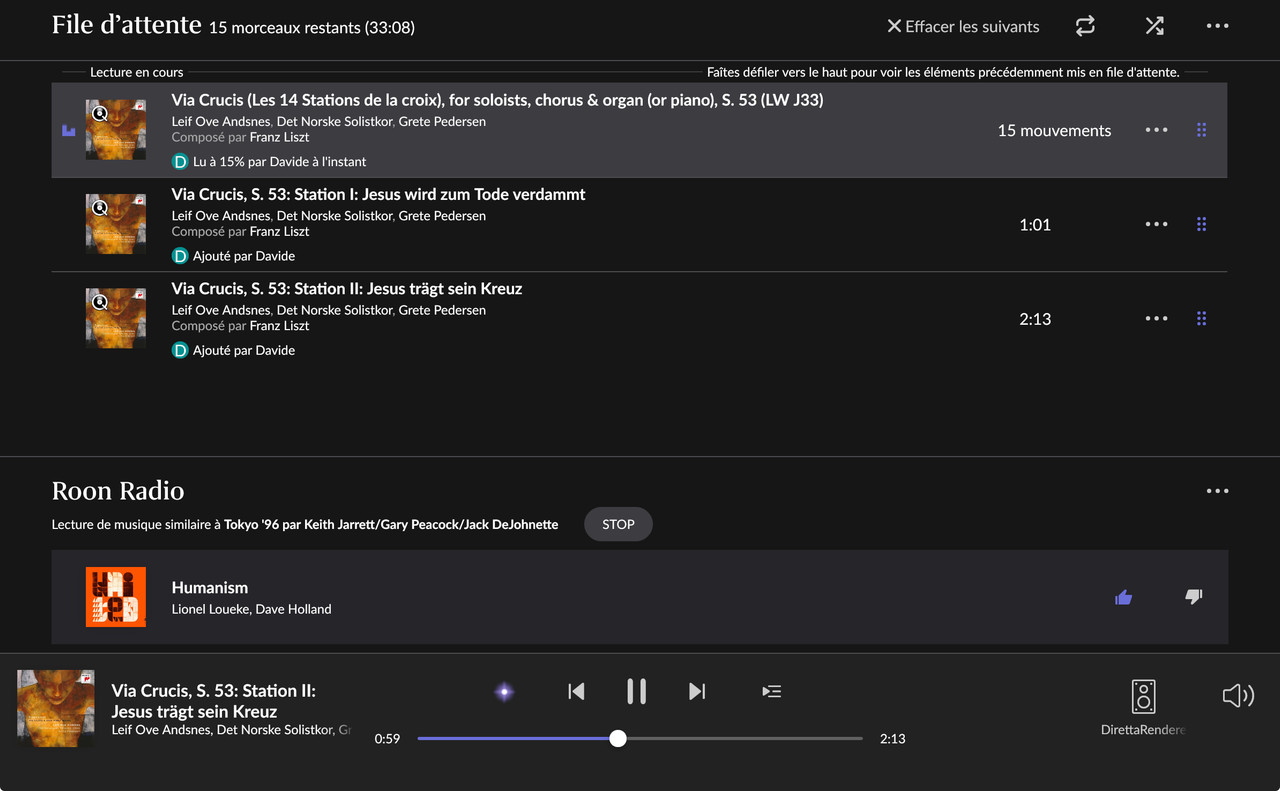Open Leif Ove Andsnes link in first row
Viewport: 1280px width, 791px height.
(221, 121)
